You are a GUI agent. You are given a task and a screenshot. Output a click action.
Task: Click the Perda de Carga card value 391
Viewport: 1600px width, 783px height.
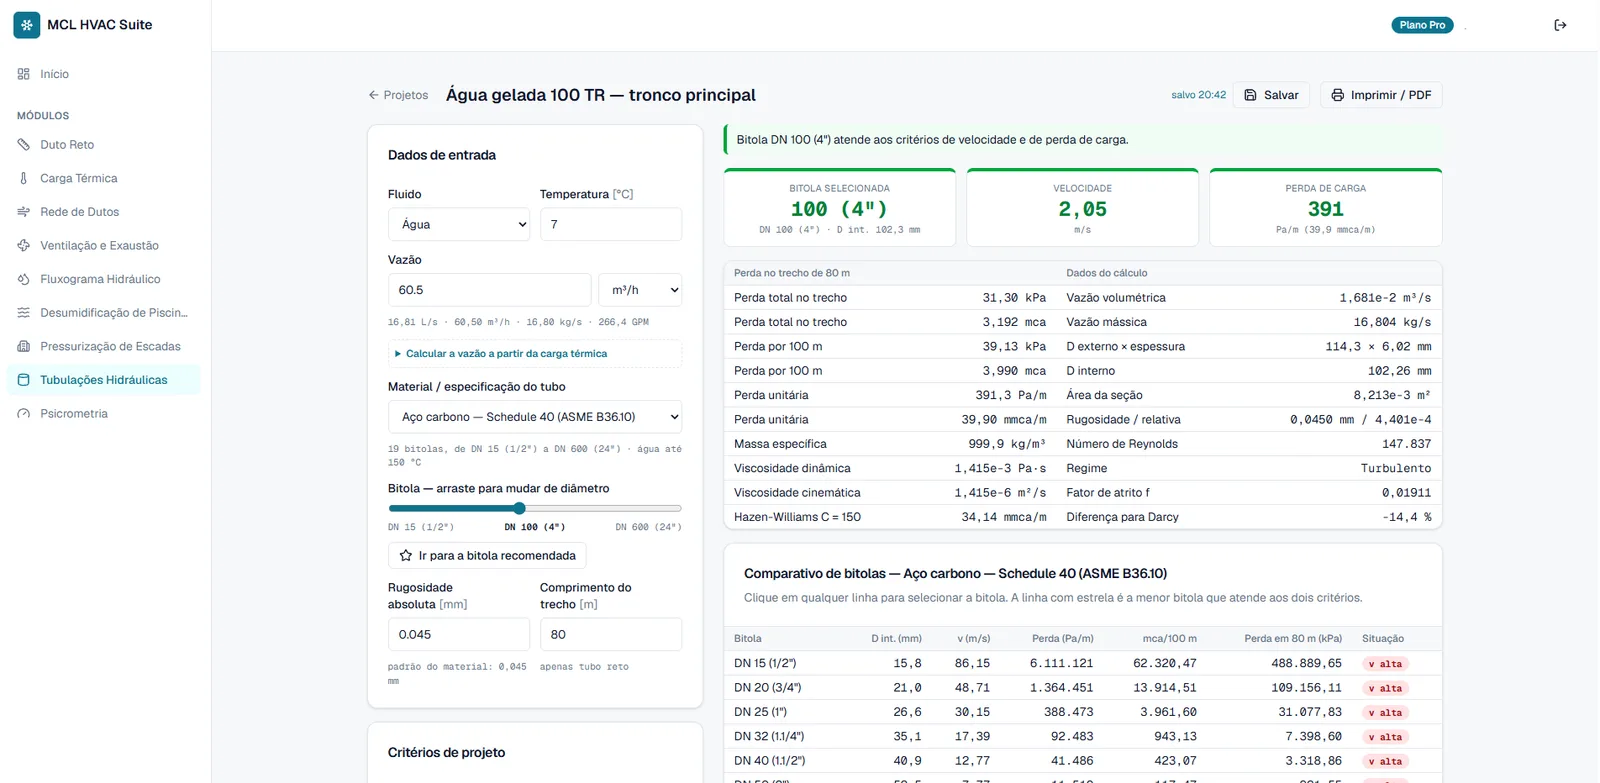click(x=1325, y=209)
